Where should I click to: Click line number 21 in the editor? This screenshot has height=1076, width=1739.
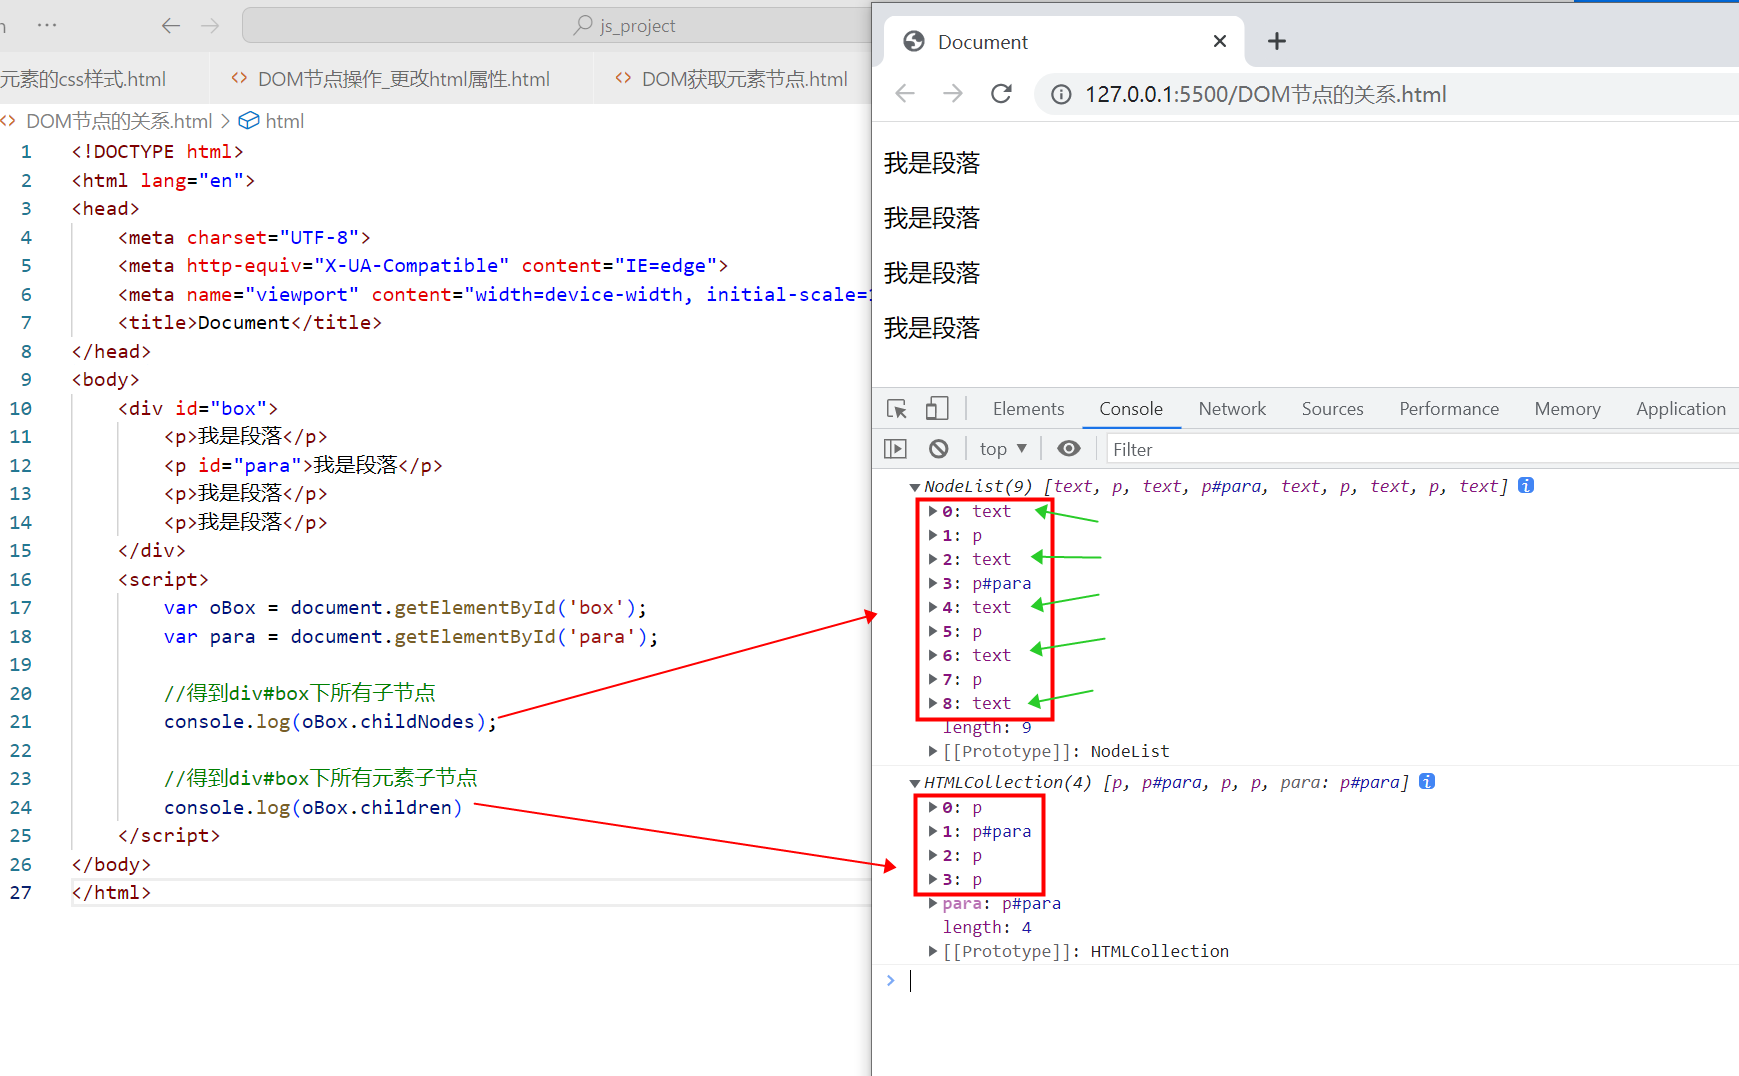[21, 722]
